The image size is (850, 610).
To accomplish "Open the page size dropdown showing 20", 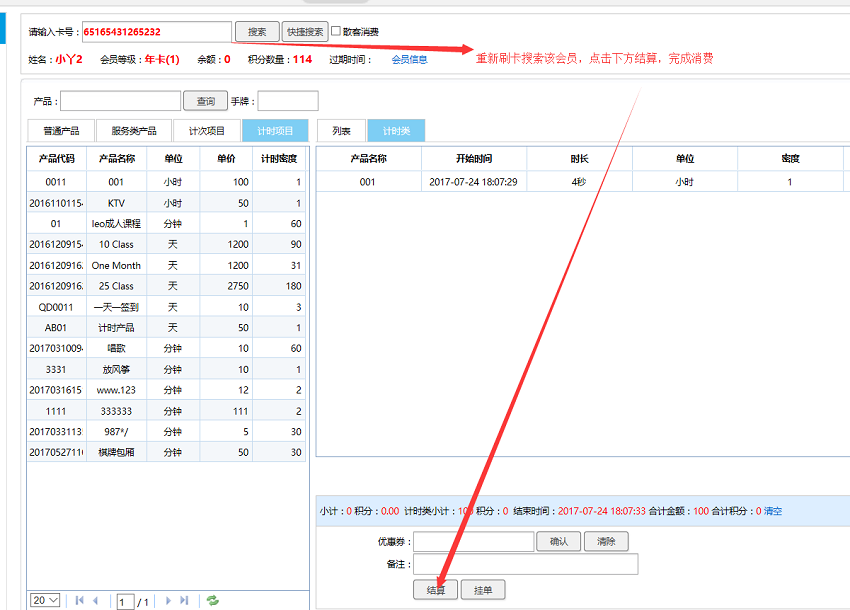I will [x=45, y=600].
